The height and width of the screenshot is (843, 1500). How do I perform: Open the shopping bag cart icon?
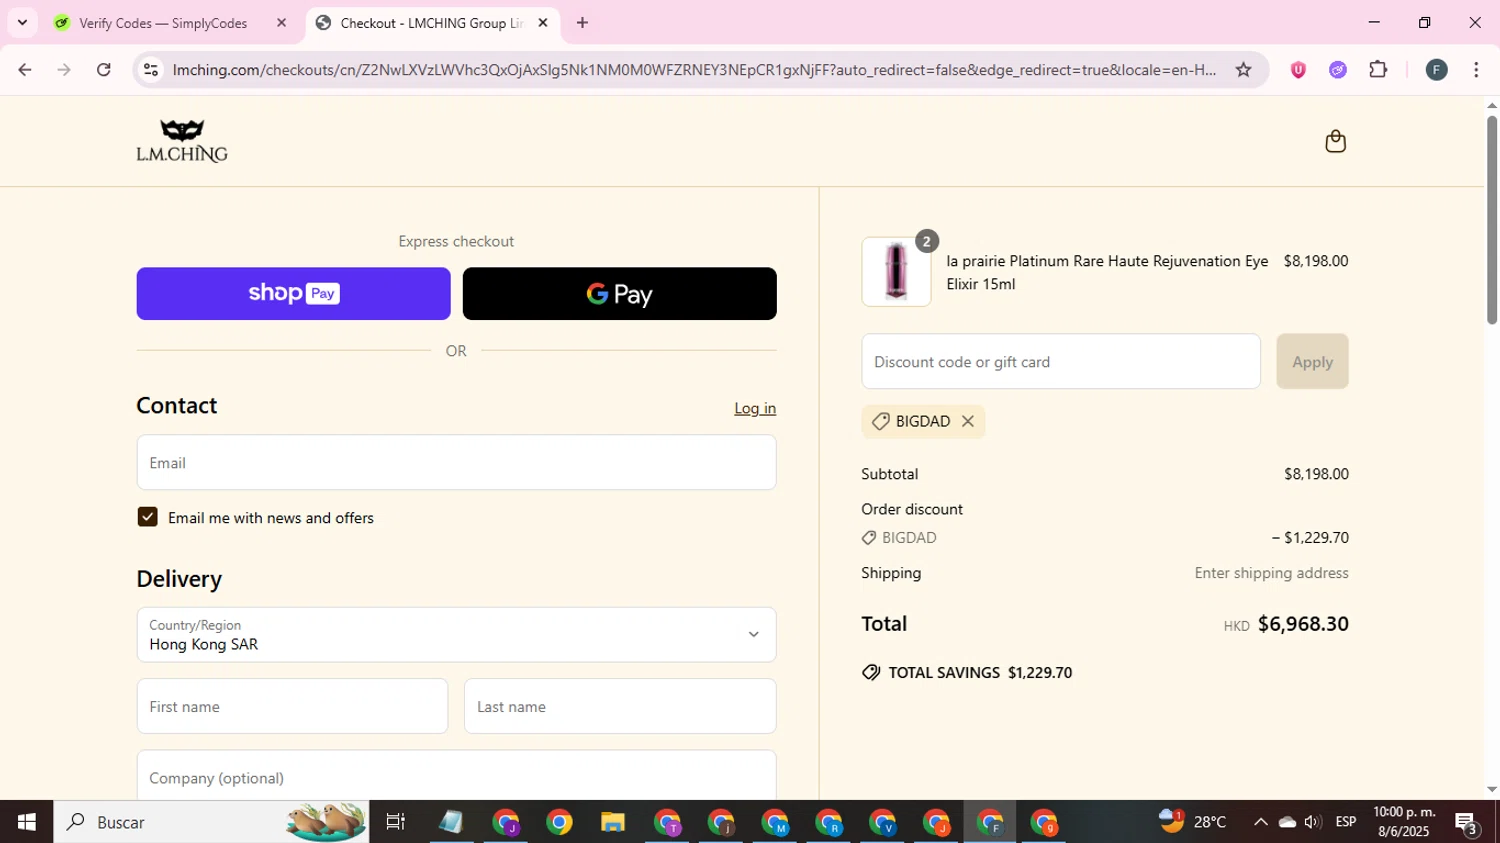(1335, 141)
